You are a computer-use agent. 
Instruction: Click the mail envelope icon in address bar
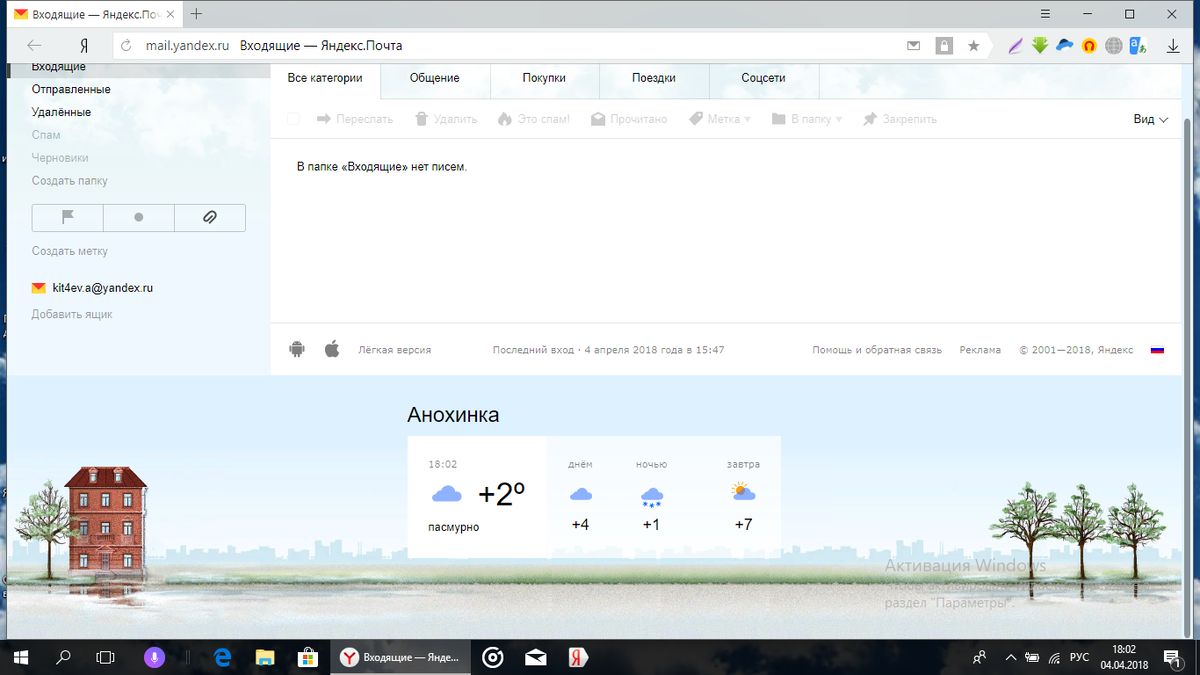[x=914, y=45]
